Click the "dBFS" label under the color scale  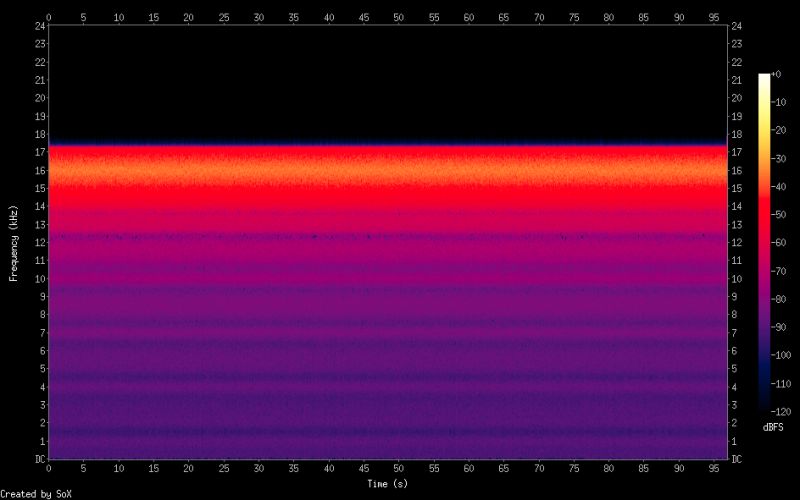(x=773, y=428)
